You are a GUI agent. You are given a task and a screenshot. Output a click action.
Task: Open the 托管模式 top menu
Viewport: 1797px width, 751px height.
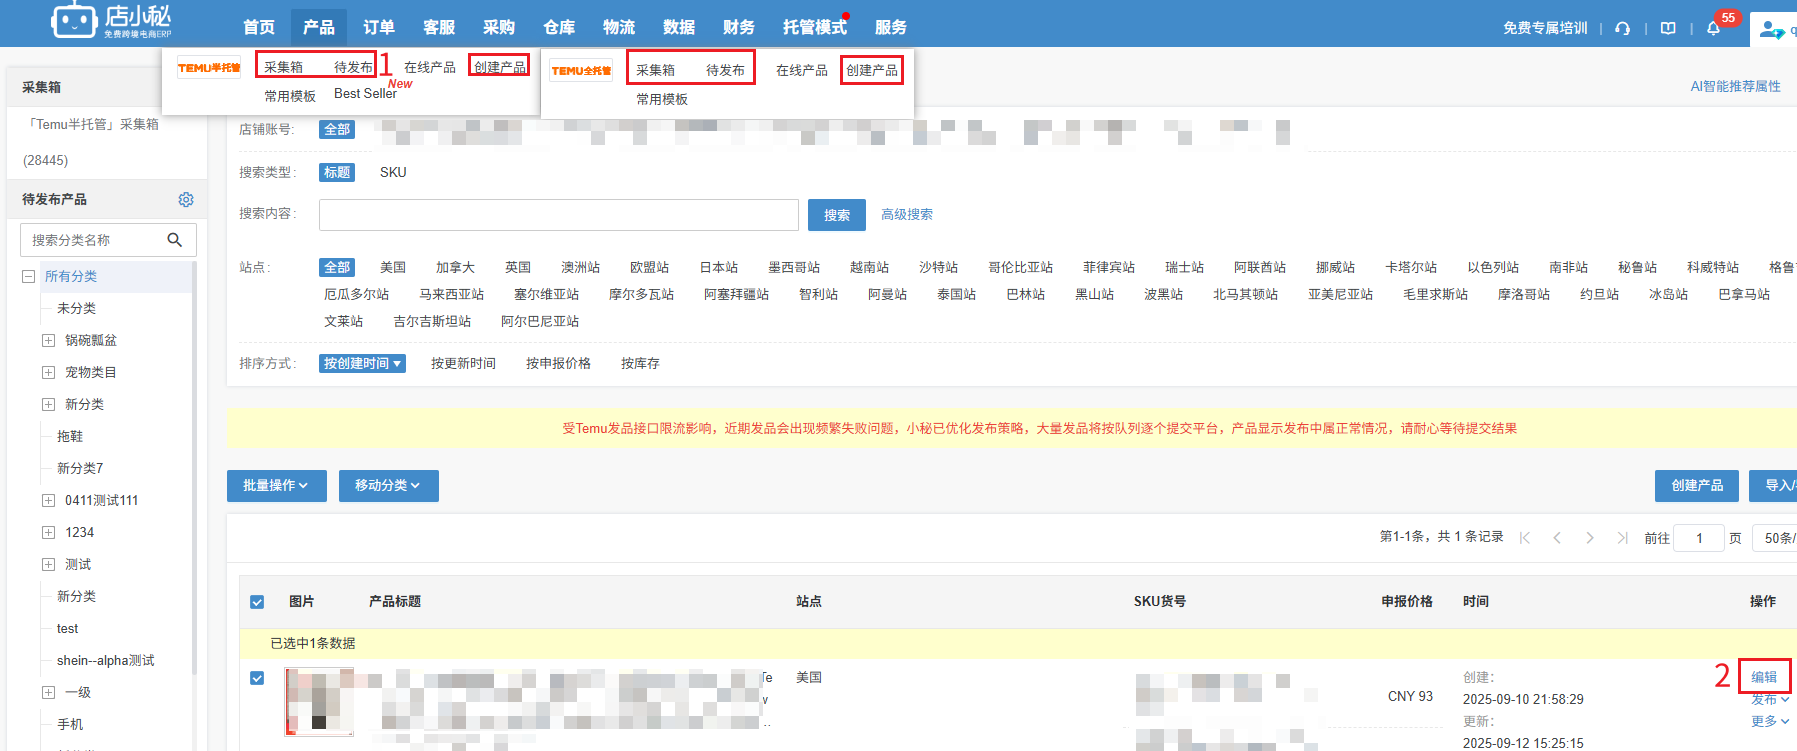[814, 27]
